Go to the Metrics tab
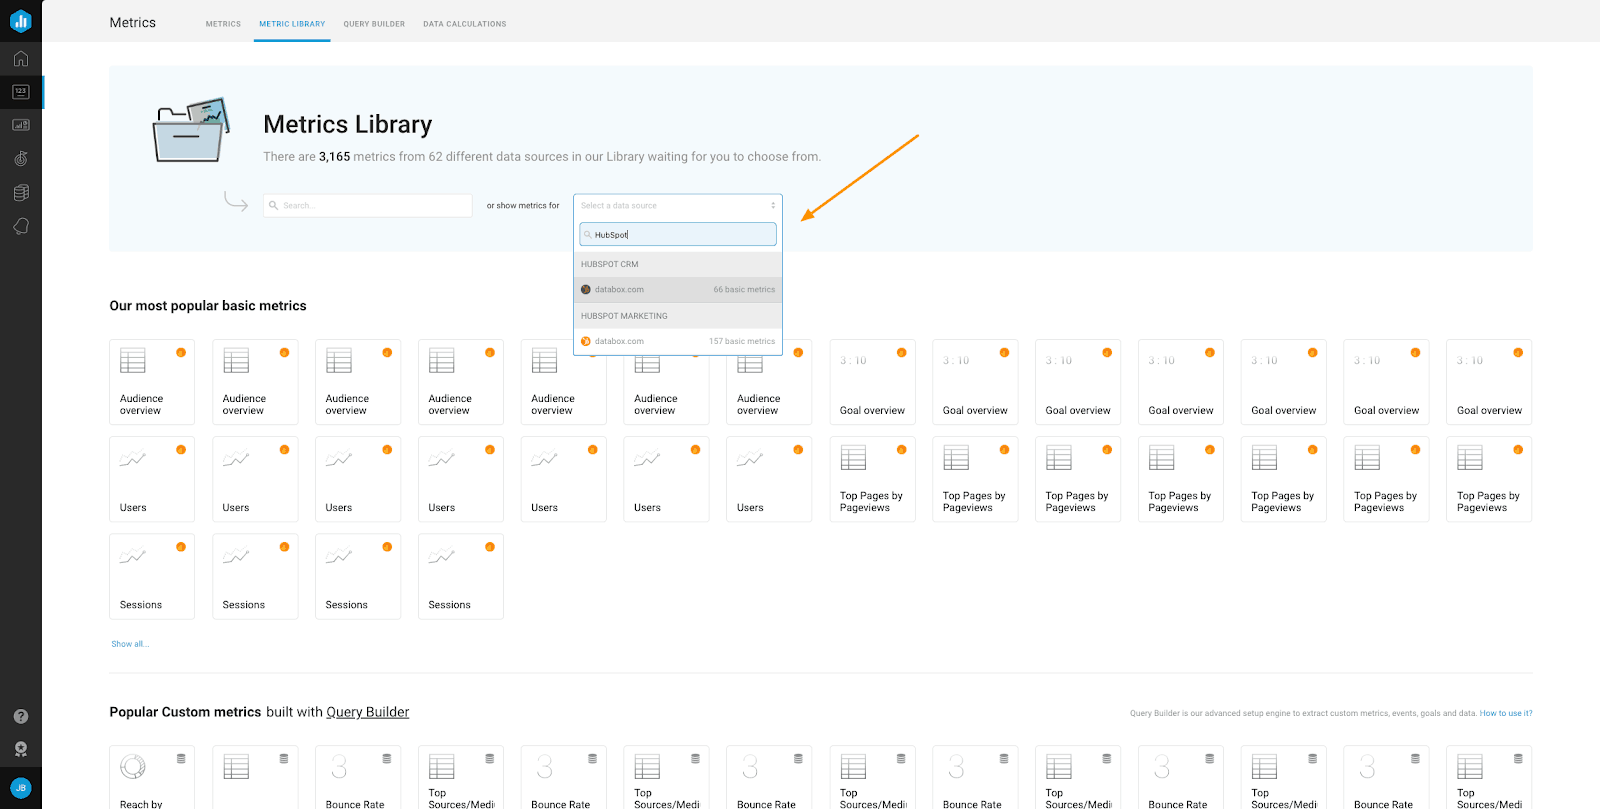This screenshot has width=1600, height=809. point(223,24)
